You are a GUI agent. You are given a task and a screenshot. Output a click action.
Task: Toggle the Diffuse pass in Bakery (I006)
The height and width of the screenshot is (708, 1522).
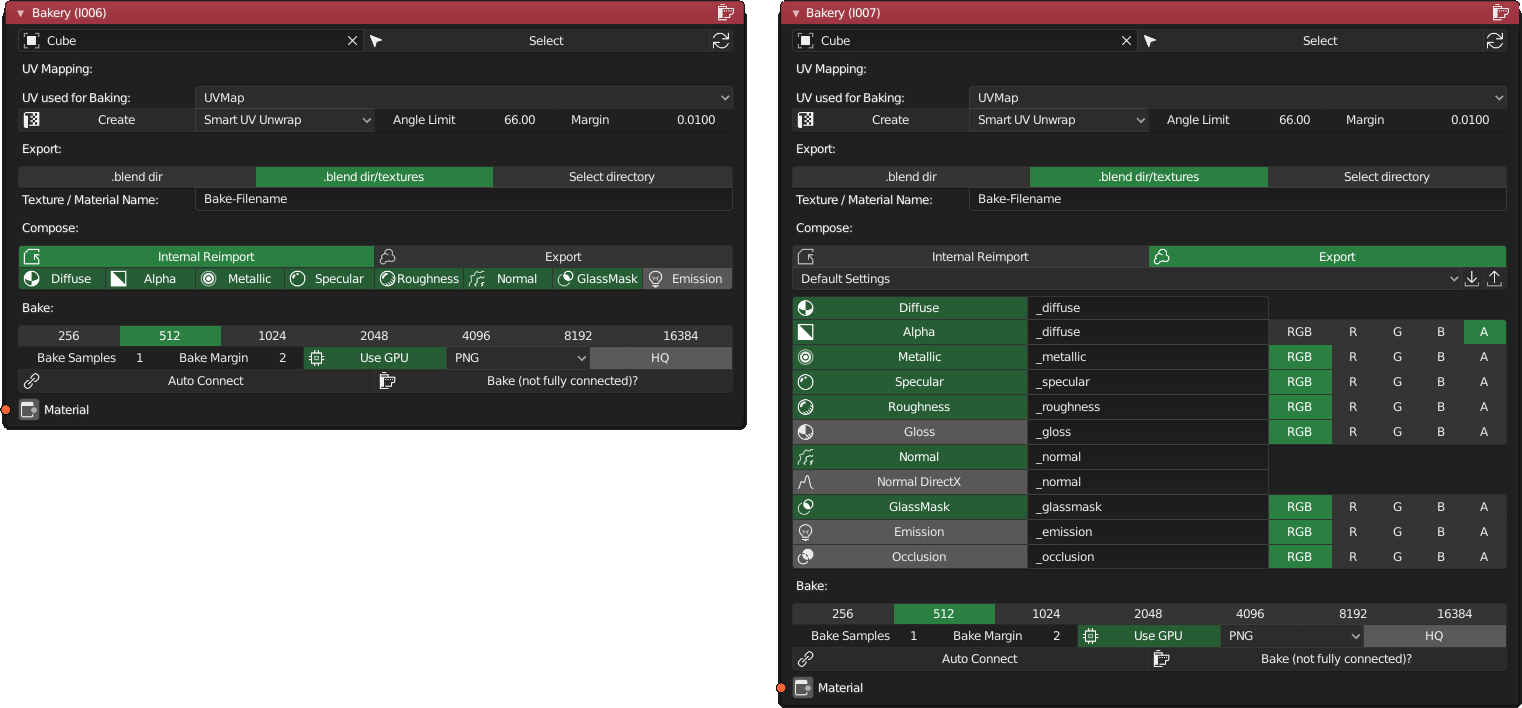click(x=62, y=279)
